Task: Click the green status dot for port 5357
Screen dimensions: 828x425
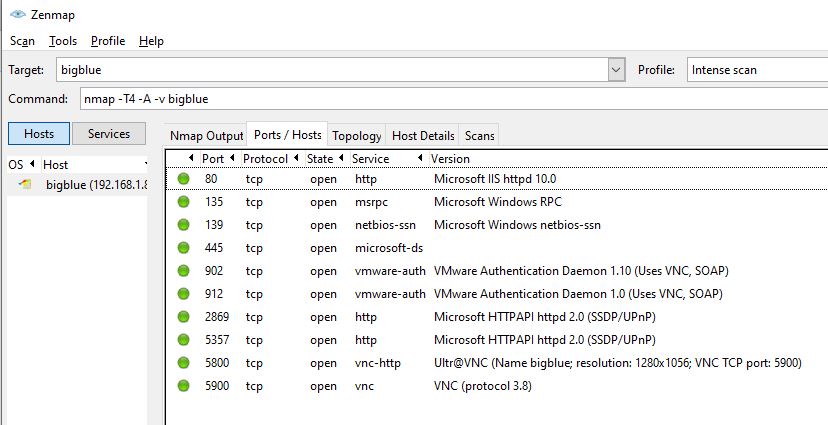Action: coord(183,340)
